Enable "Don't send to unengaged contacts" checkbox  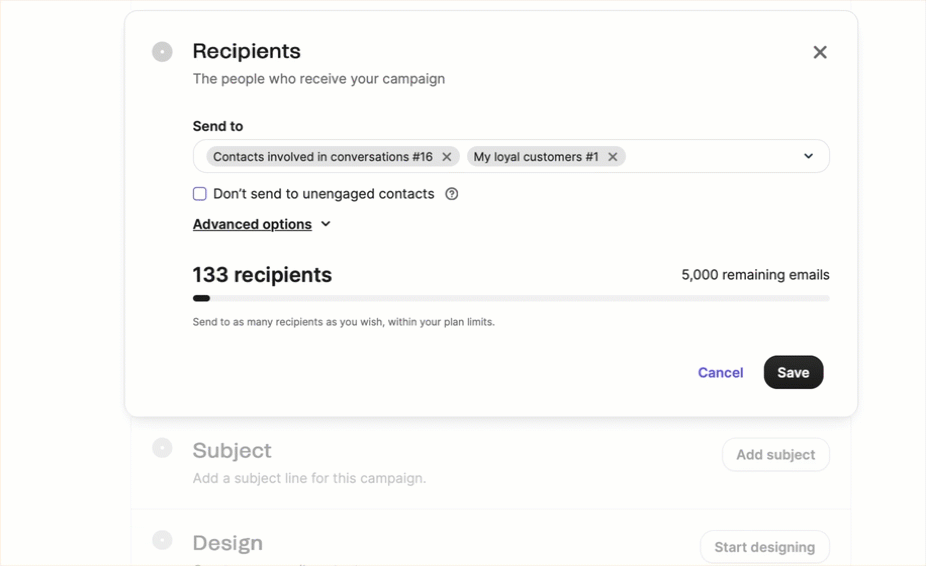point(200,194)
